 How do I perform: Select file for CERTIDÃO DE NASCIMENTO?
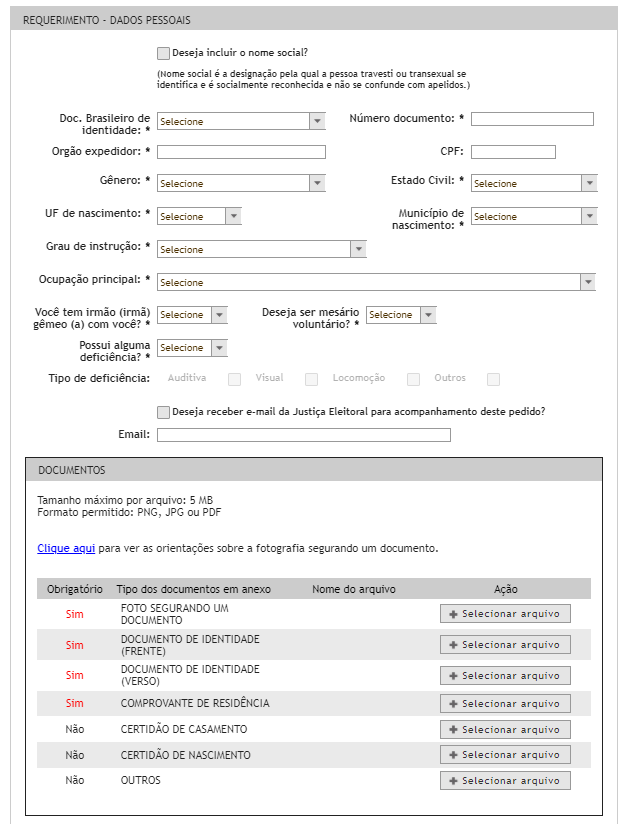(505, 755)
